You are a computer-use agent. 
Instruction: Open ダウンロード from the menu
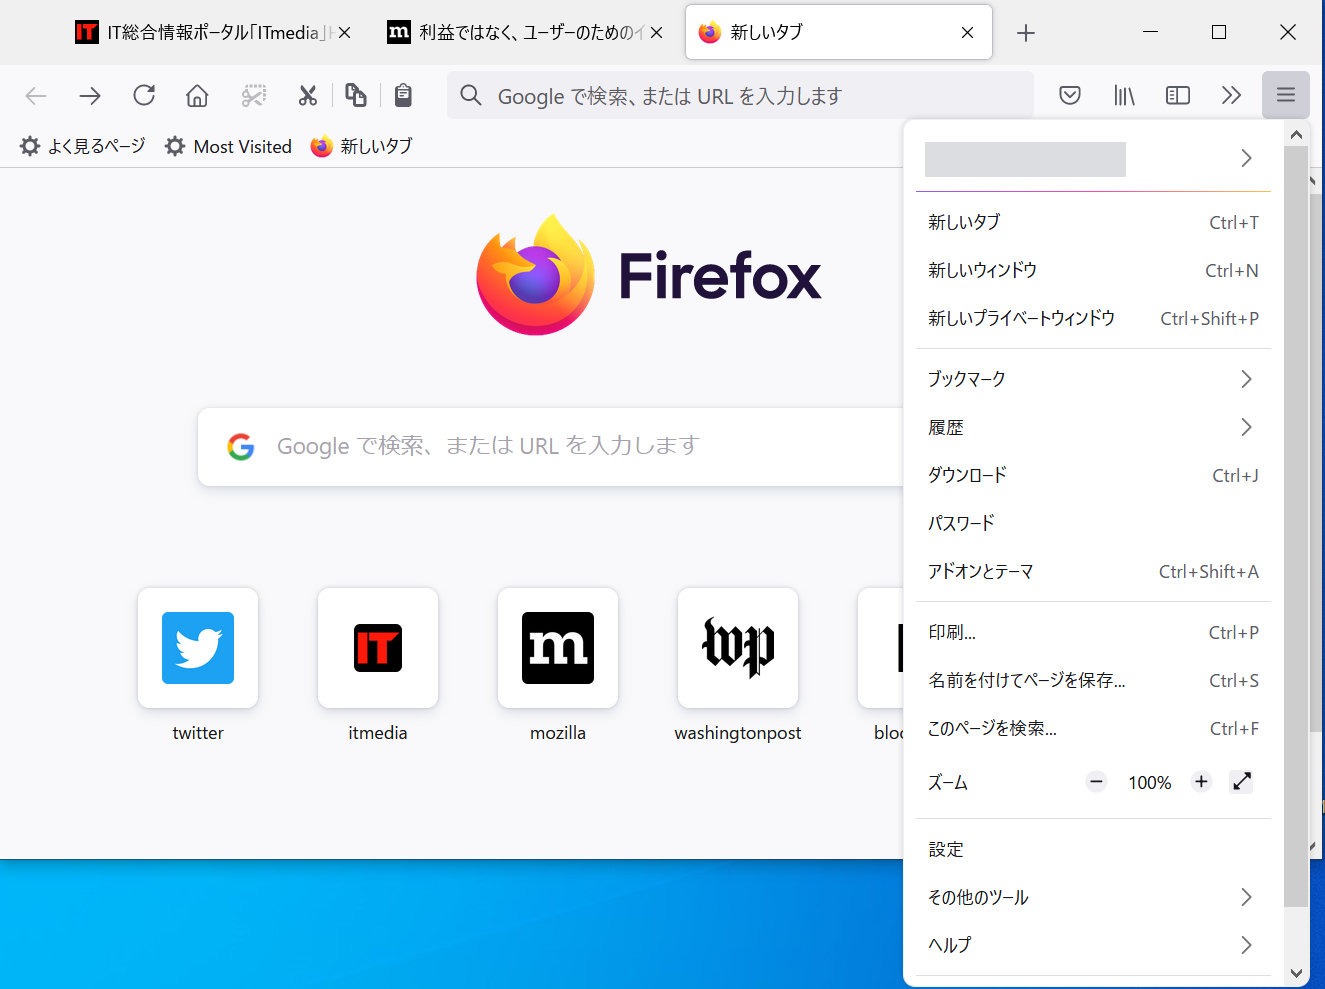[x=1093, y=475]
